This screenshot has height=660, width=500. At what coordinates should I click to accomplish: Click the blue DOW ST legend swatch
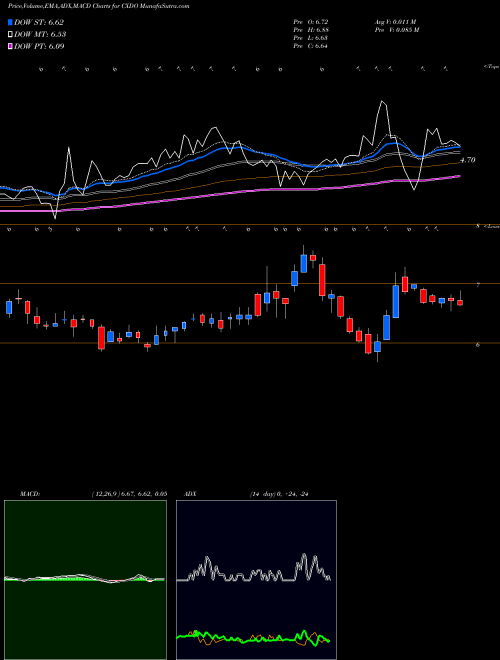click(11, 22)
